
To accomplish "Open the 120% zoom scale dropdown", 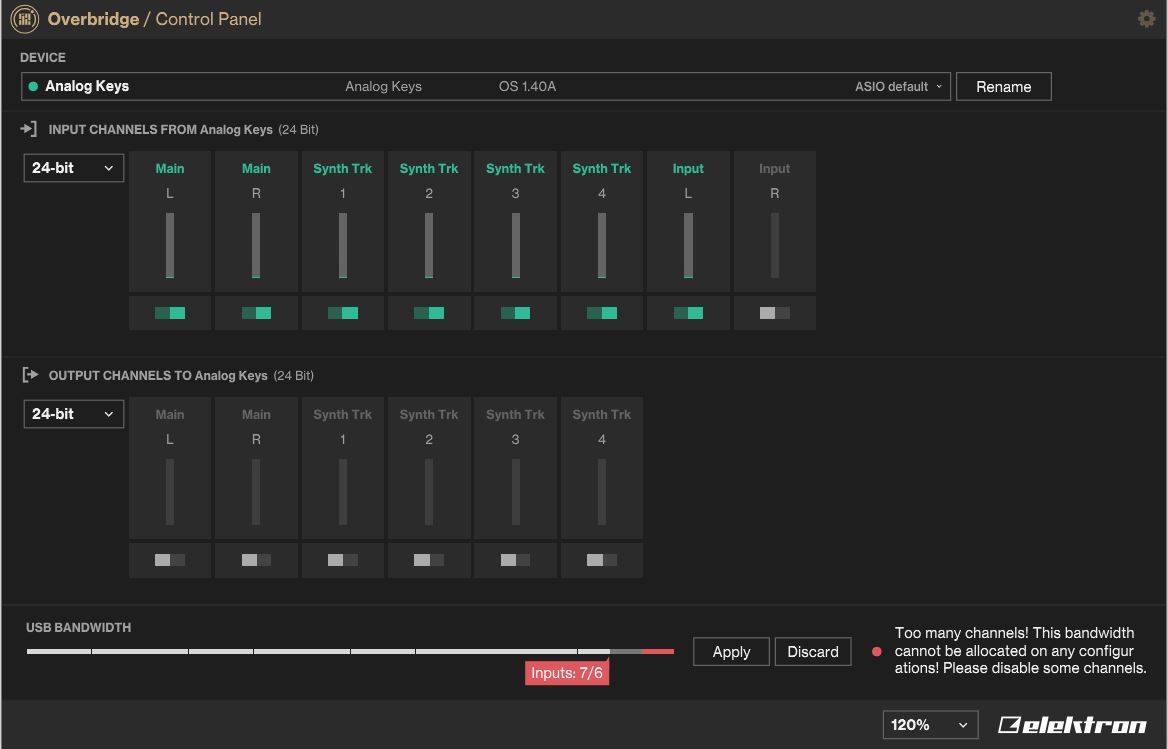I will (929, 725).
